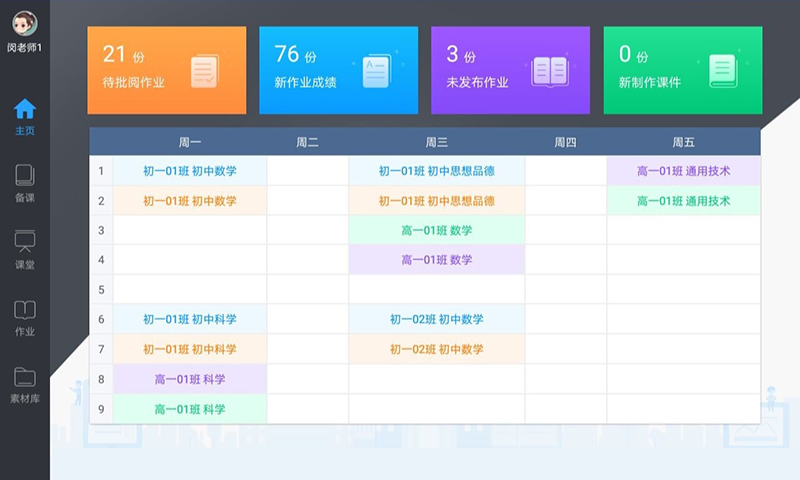Screen dimensions: 800x480
Task: Open Wednesday period 6 初一02班 初中数学
Action: click(x=436, y=319)
